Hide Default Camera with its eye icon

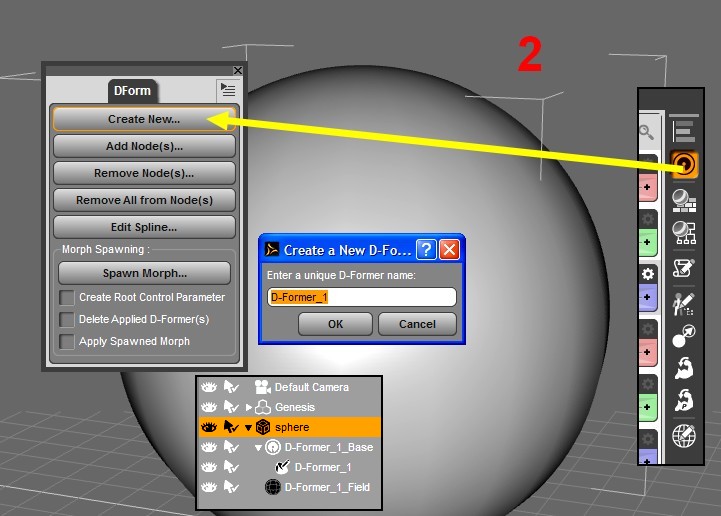[209, 387]
